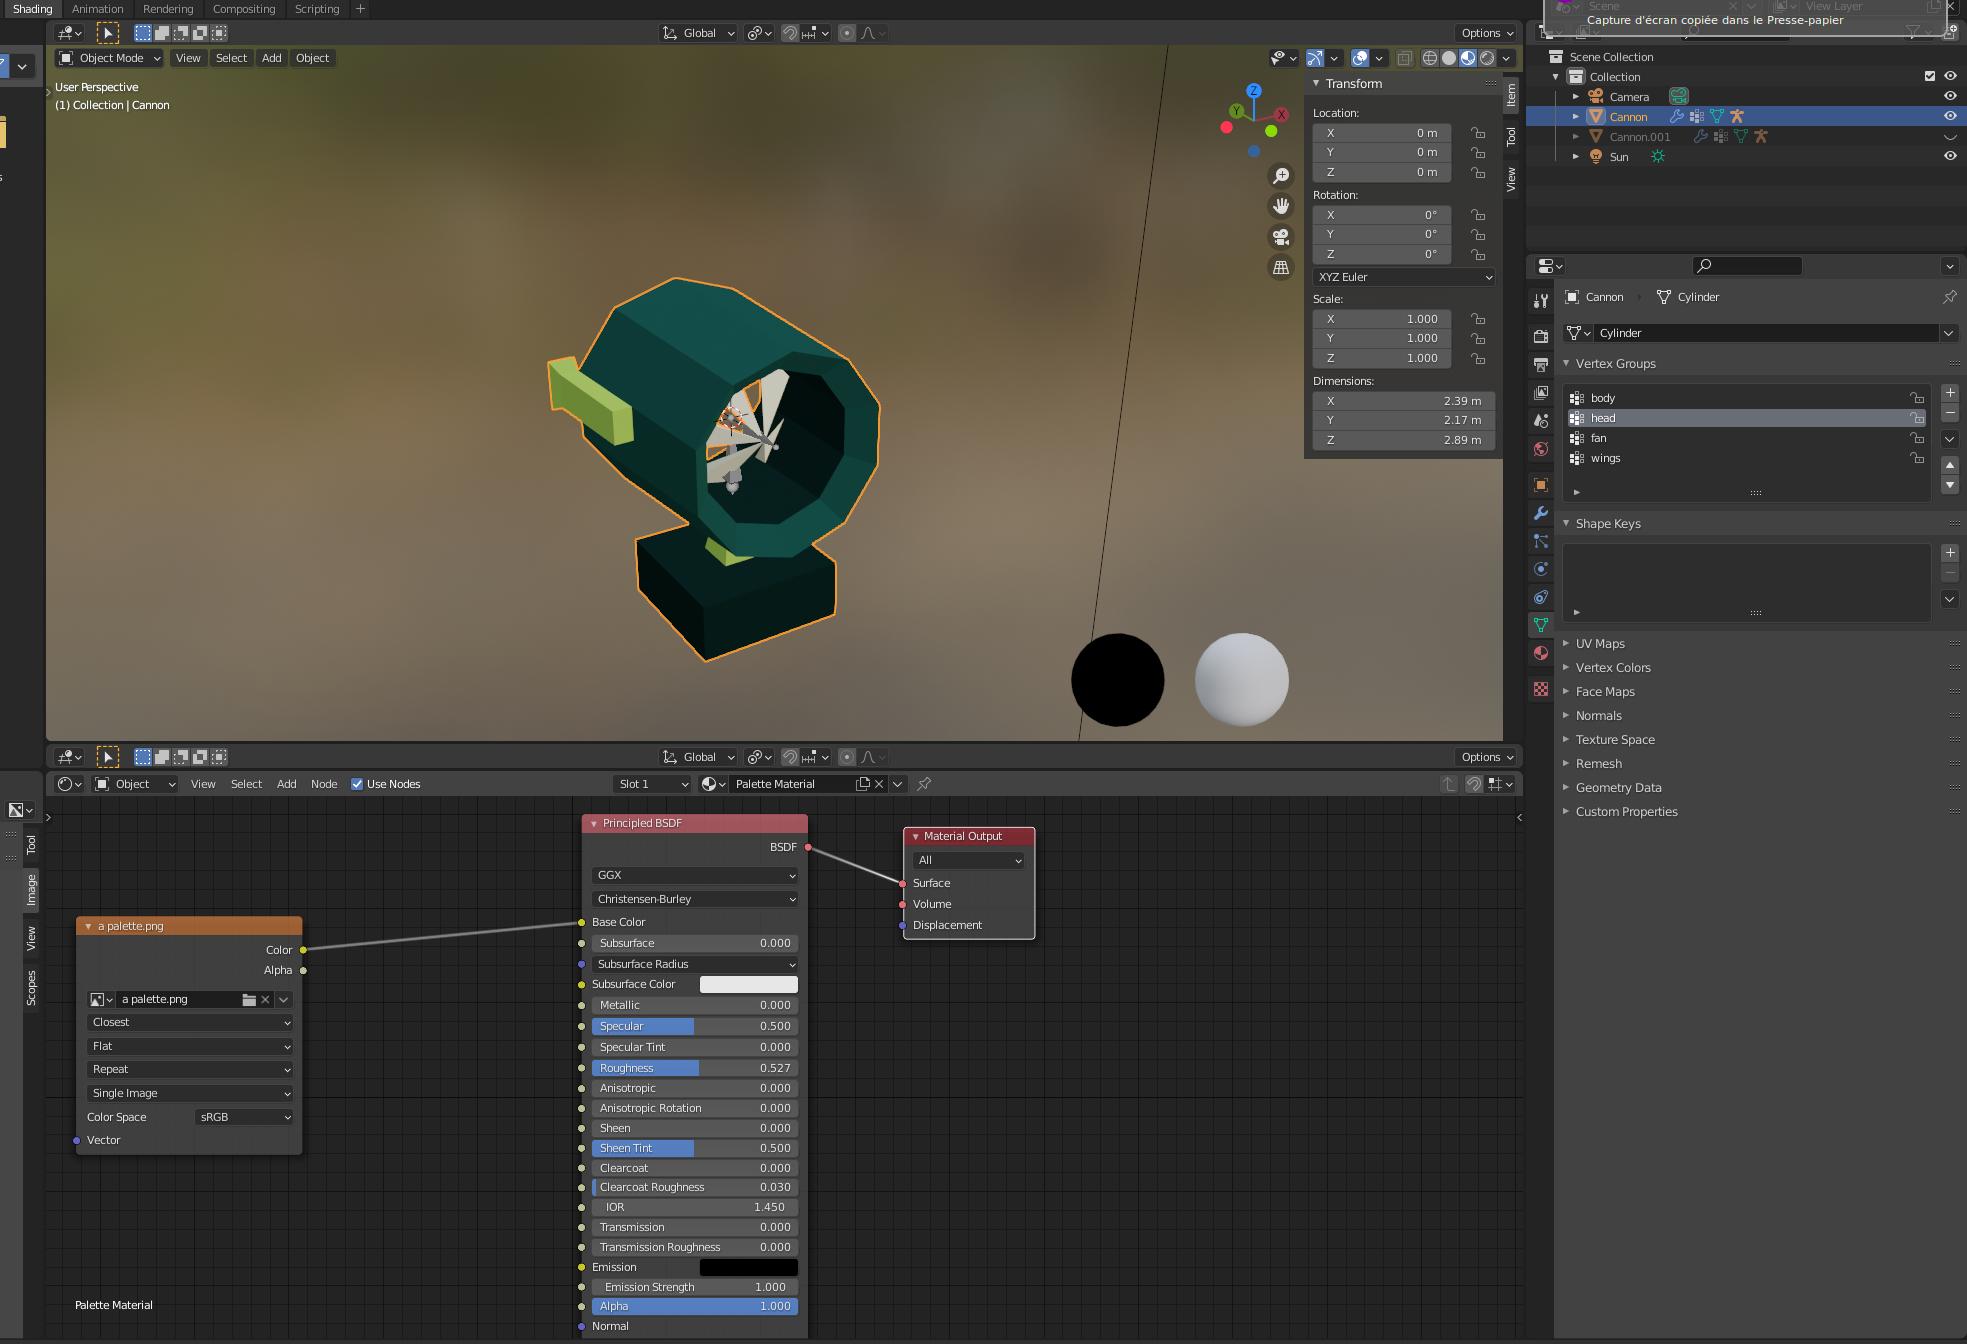
Task: Toggle visibility of the Sun object
Action: pyautogui.click(x=1949, y=156)
